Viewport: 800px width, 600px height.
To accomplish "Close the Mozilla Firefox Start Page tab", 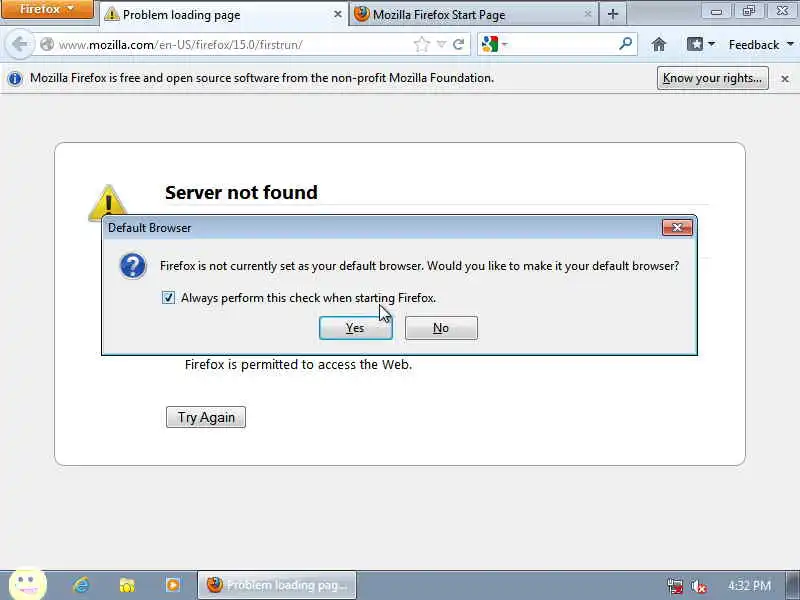I will (x=588, y=14).
